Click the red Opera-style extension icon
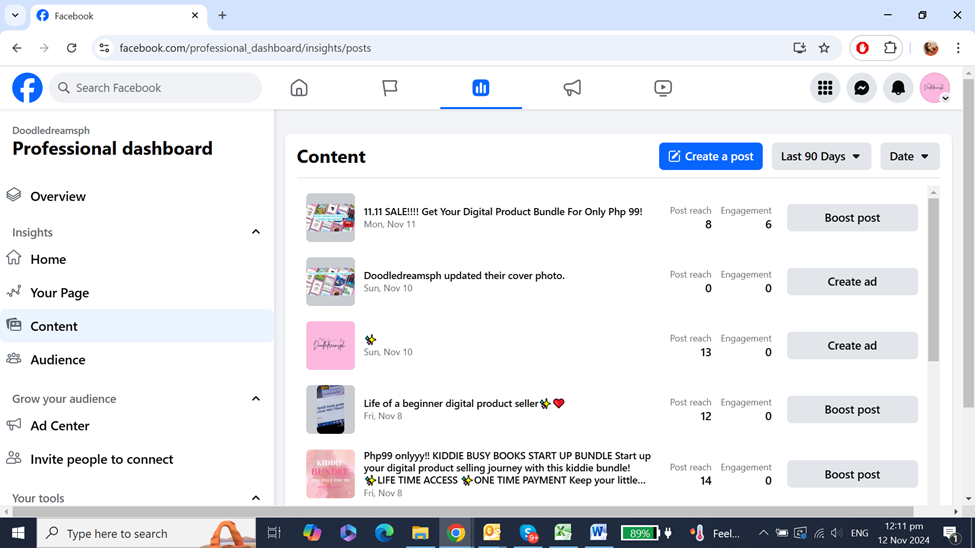The width and height of the screenshot is (975, 548). pyautogui.click(x=862, y=48)
